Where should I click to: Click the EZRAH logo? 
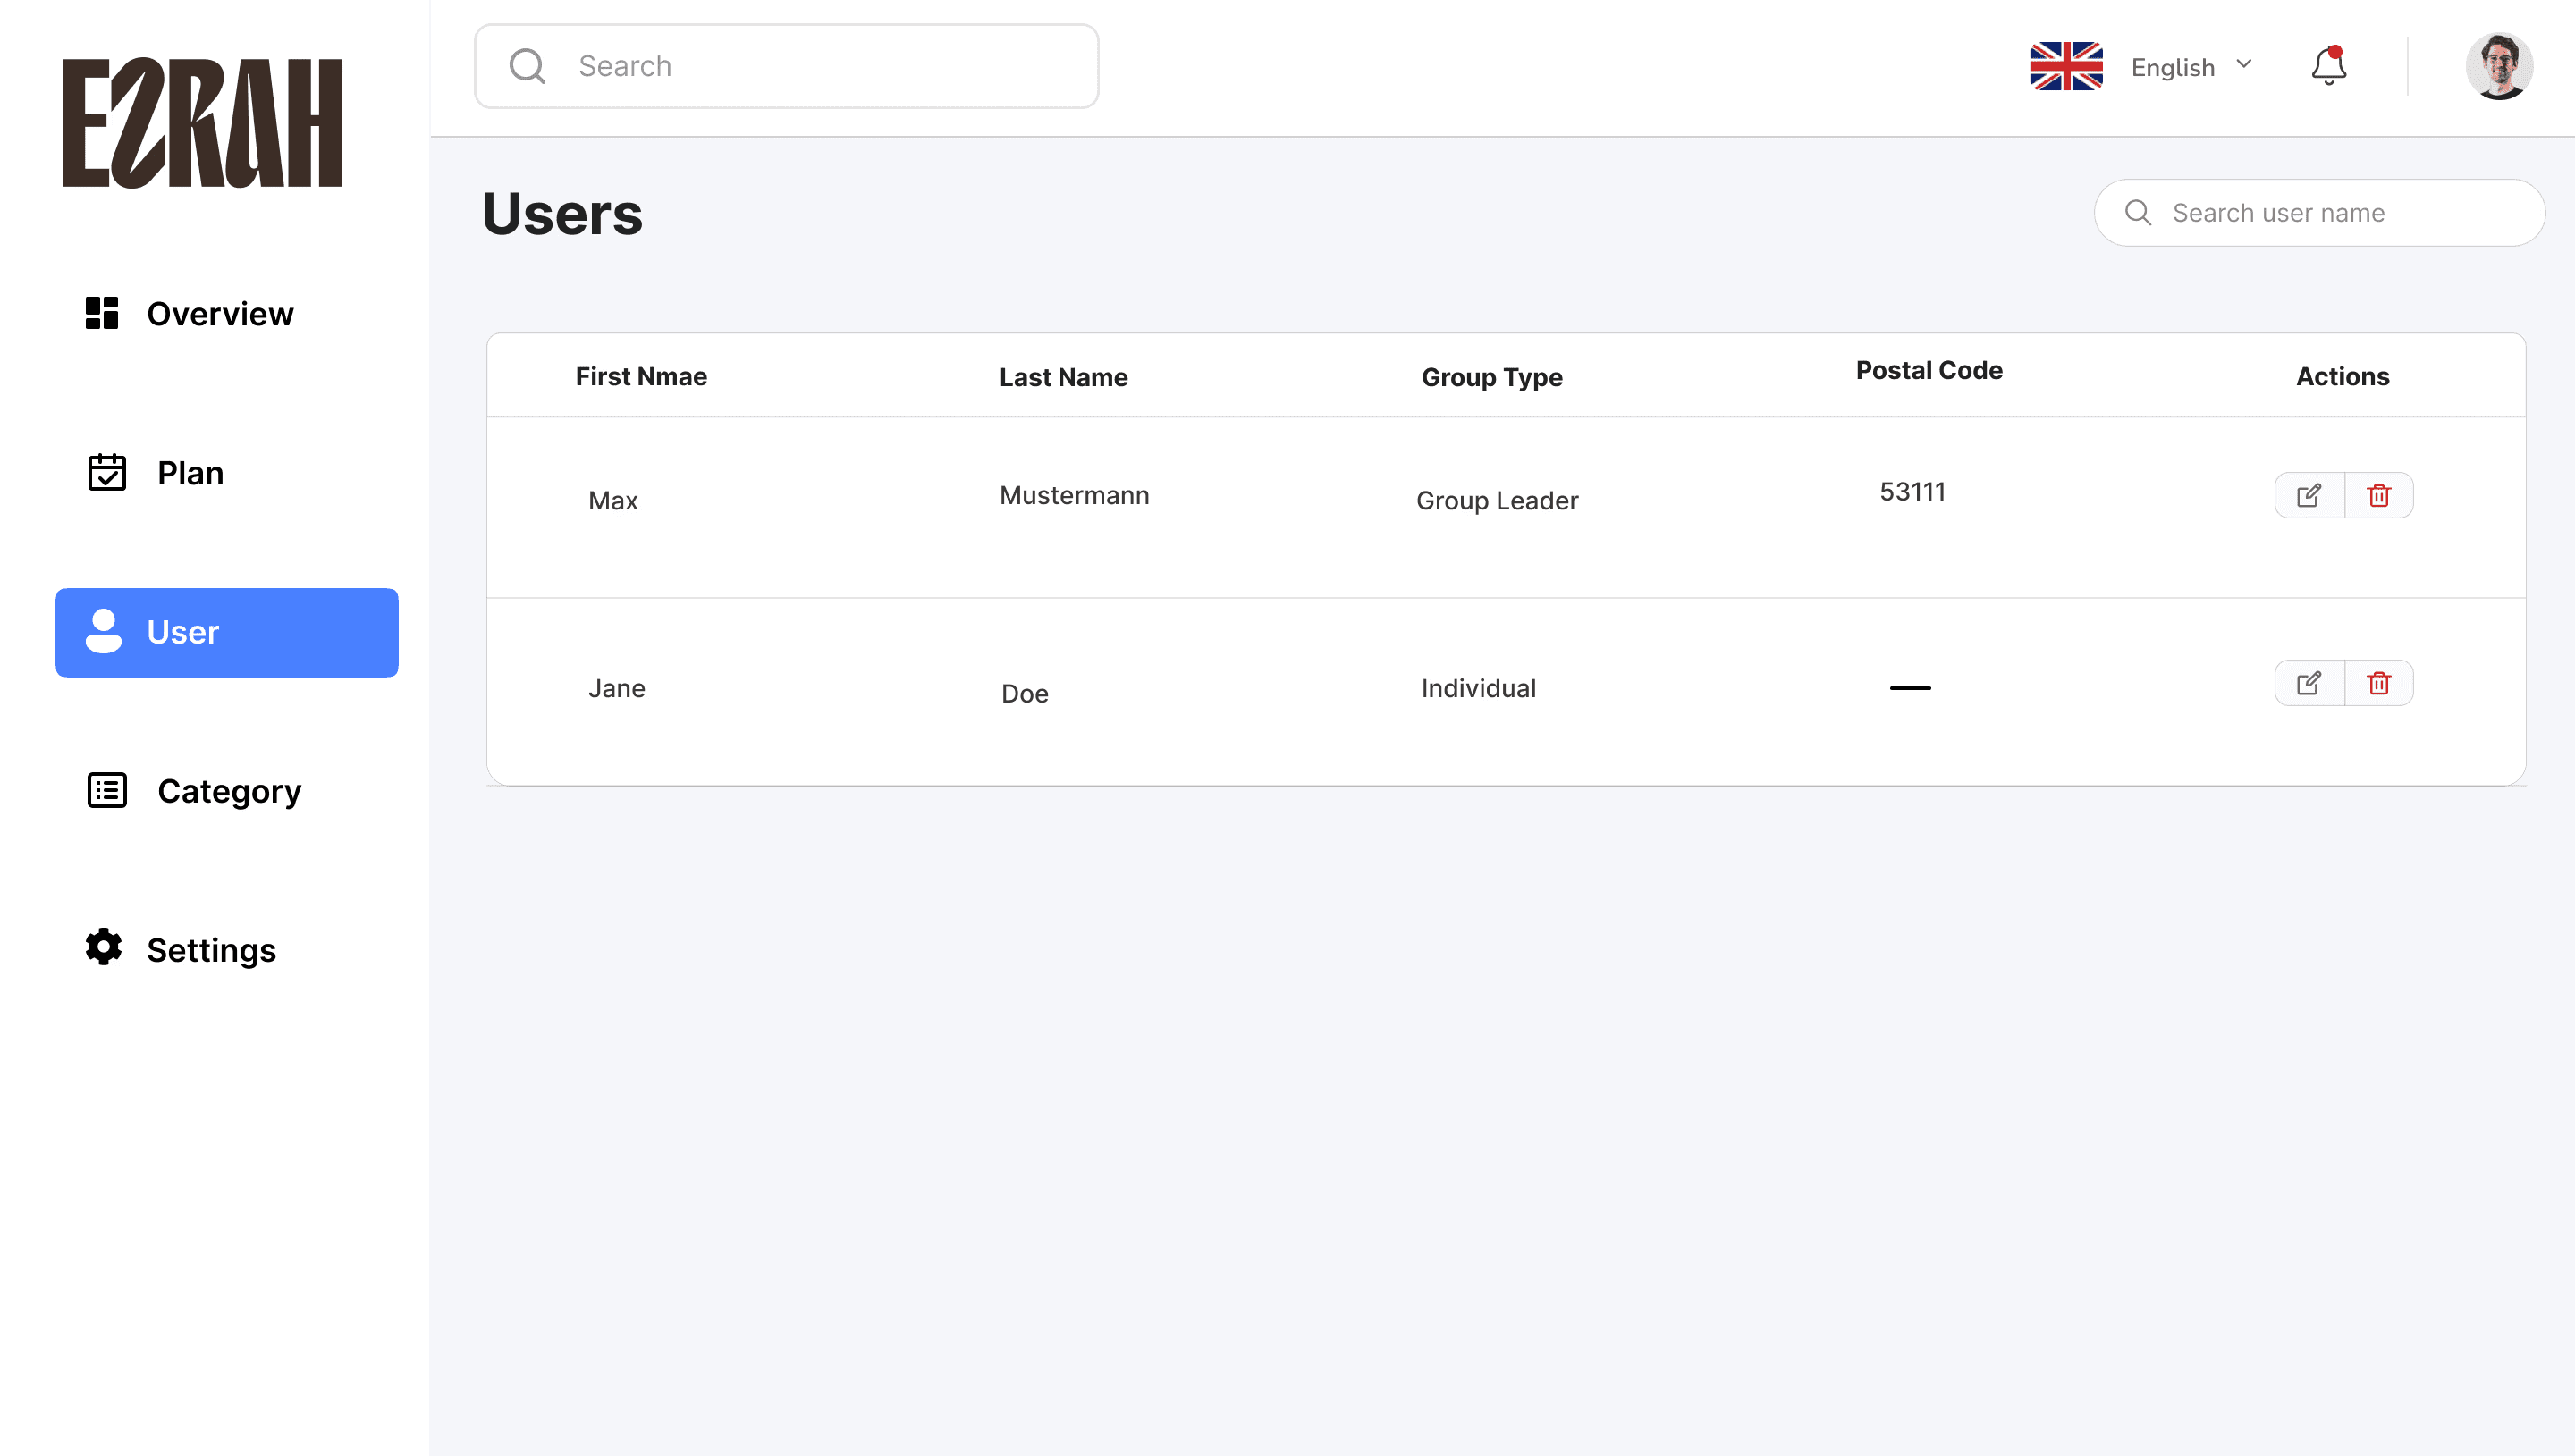click(202, 122)
